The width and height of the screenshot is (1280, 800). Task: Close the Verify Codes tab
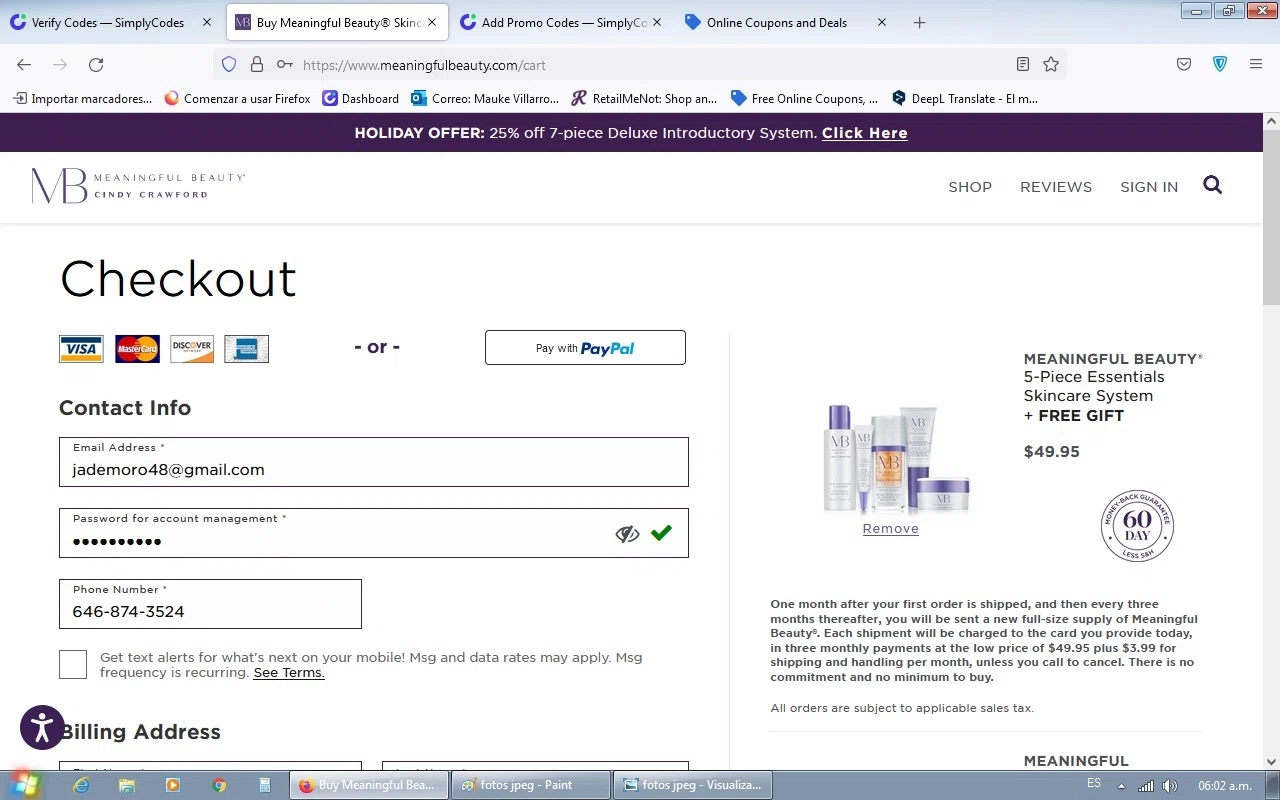tap(207, 22)
